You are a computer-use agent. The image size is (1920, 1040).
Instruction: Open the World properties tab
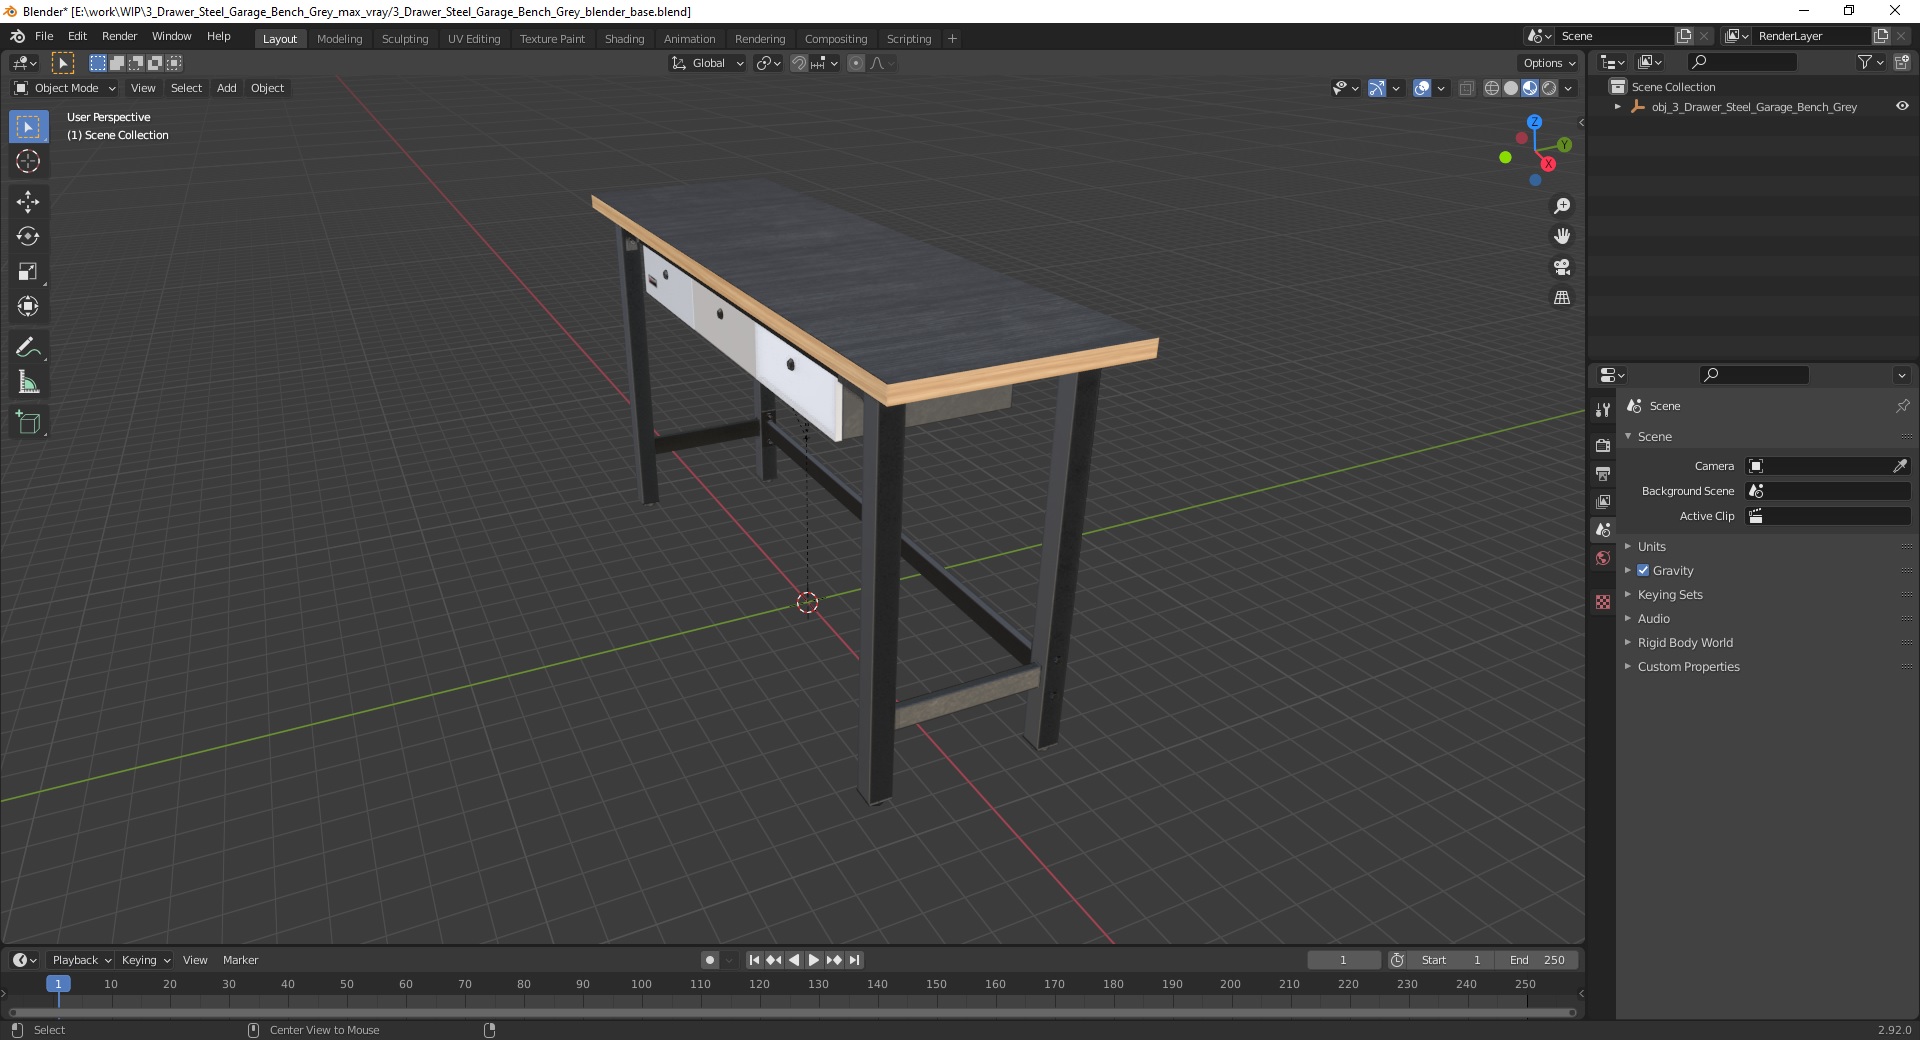click(x=1603, y=558)
